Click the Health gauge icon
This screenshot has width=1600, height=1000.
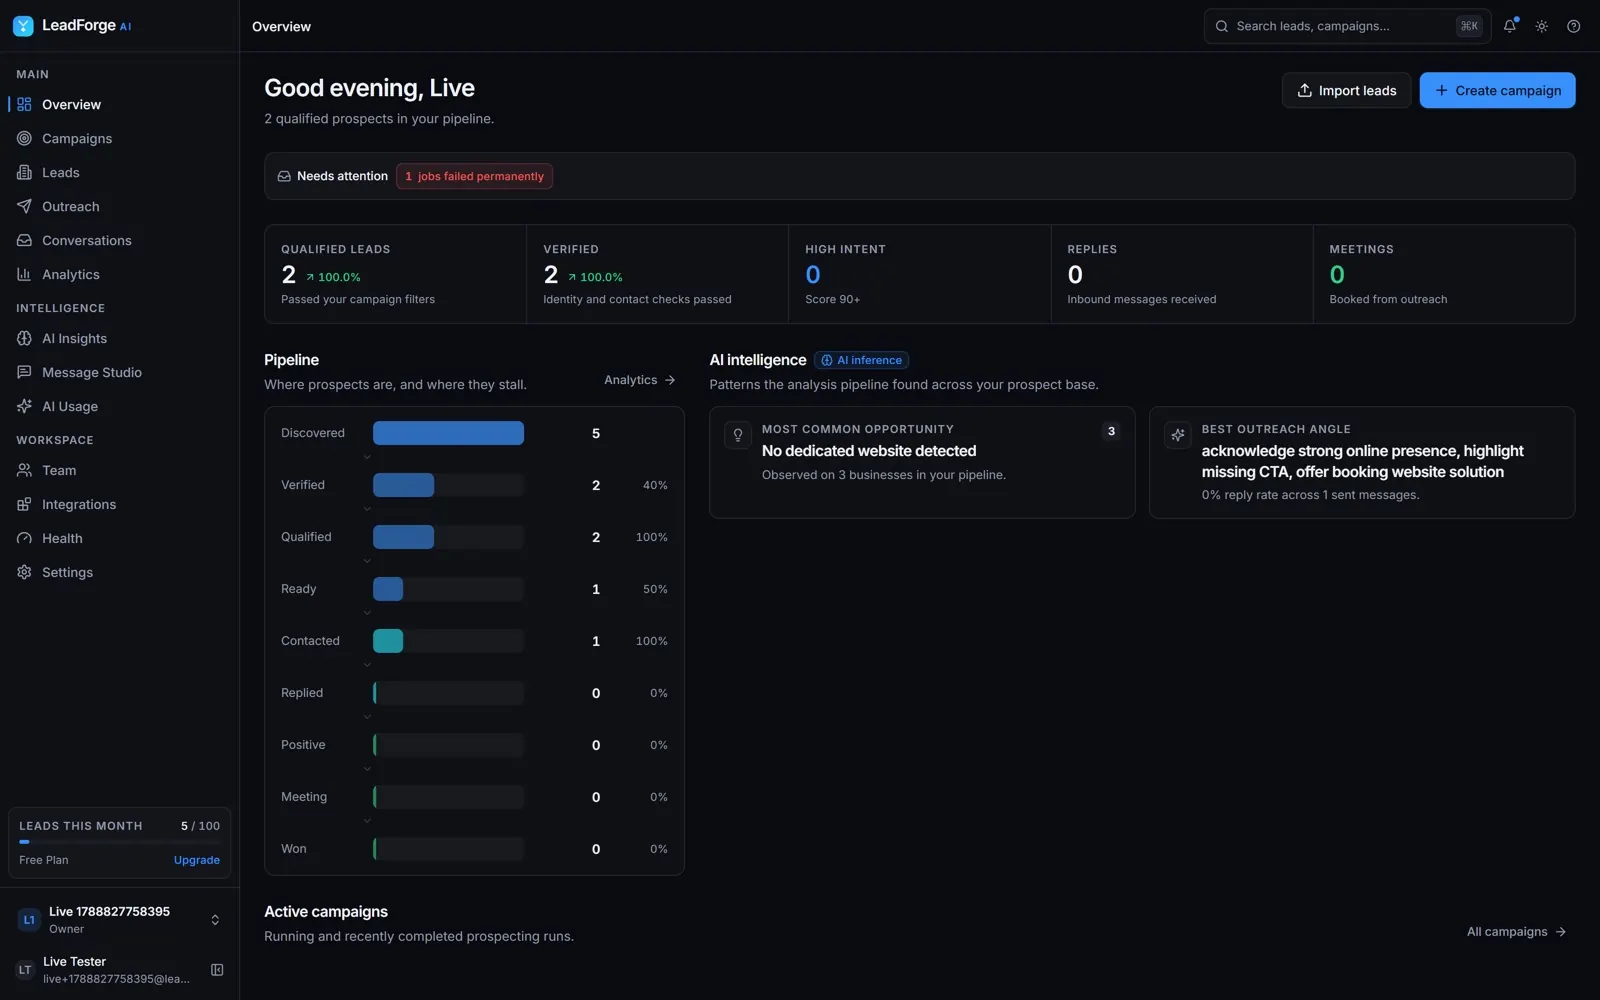(x=24, y=538)
